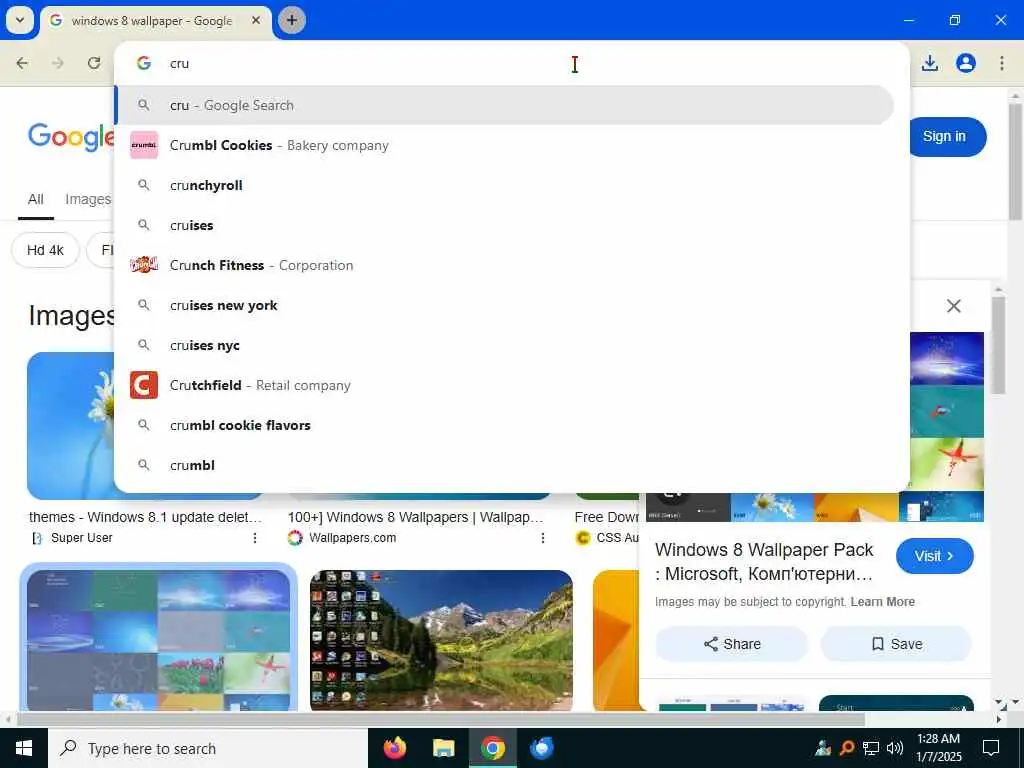Open the Learn More copyright link
The image size is (1024, 768).
pos(882,601)
